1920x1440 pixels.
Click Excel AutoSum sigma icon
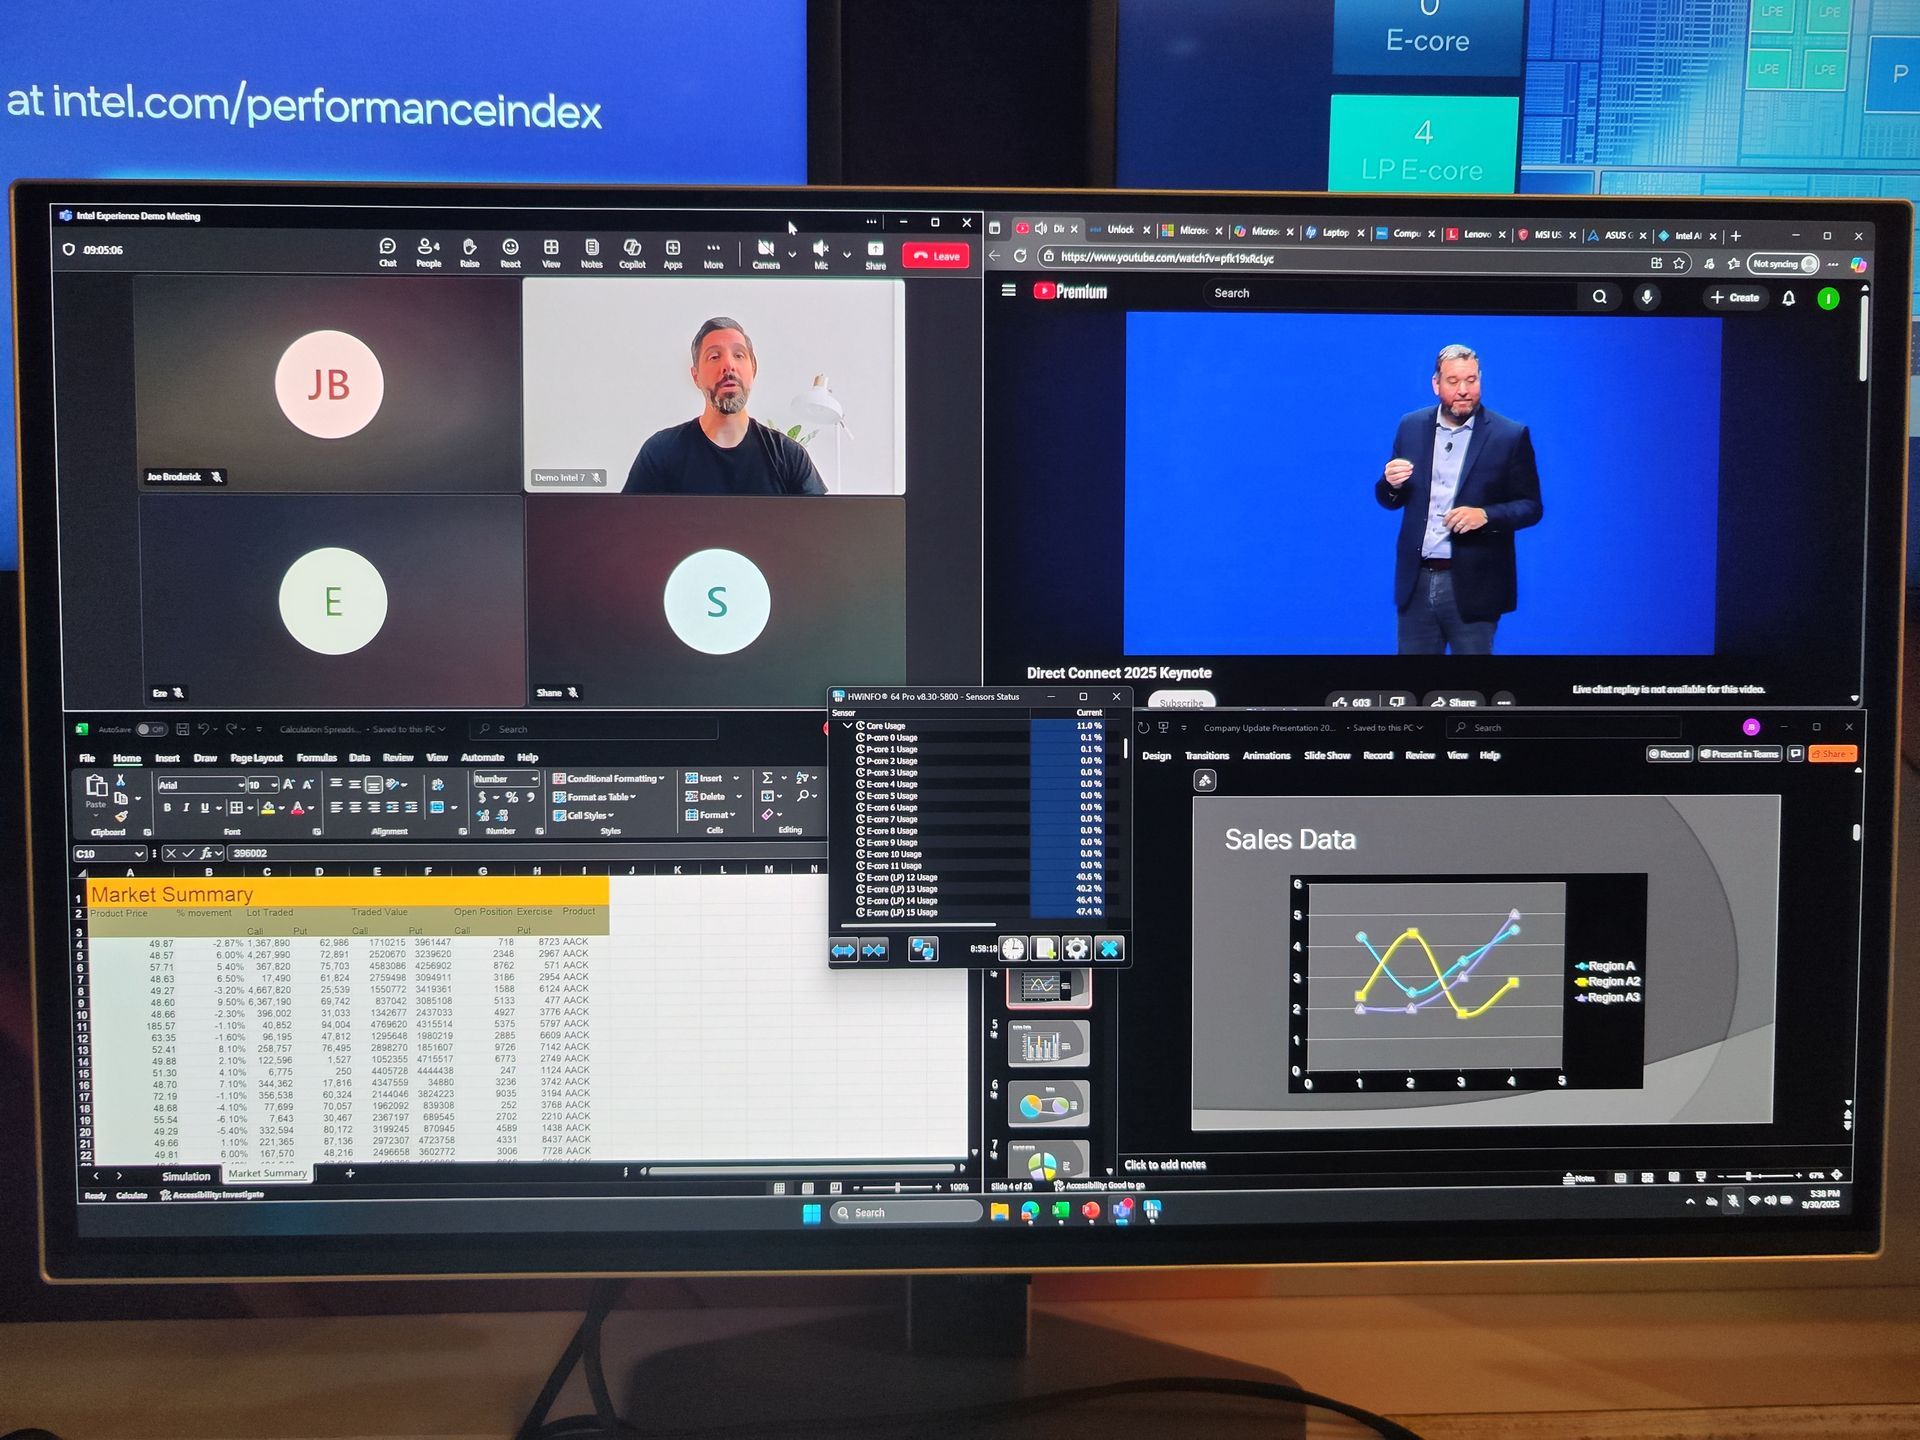767,778
